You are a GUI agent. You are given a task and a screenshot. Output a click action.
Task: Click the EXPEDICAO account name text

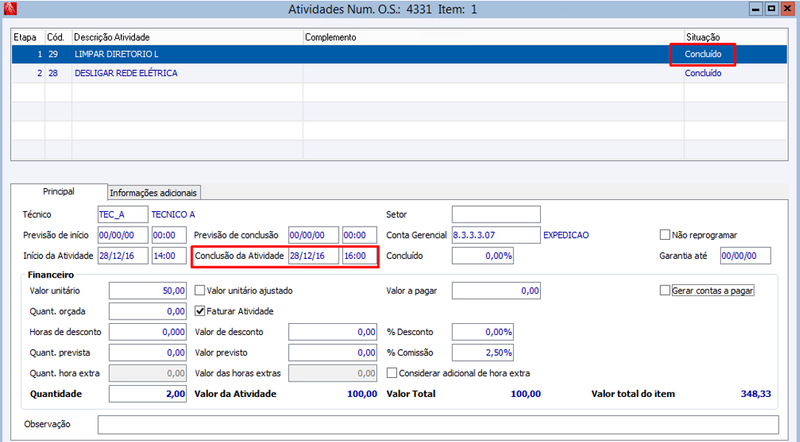point(566,235)
